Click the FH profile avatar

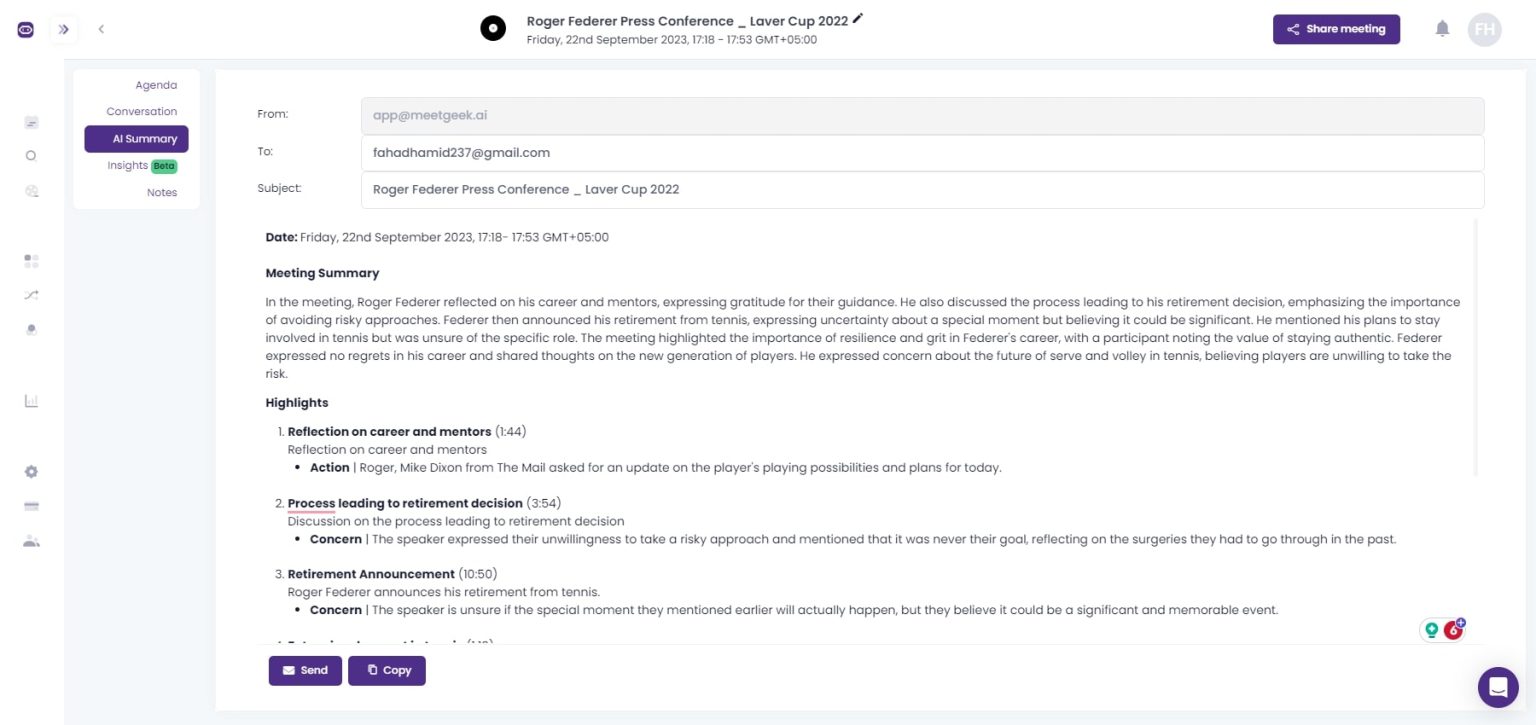[1485, 29]
